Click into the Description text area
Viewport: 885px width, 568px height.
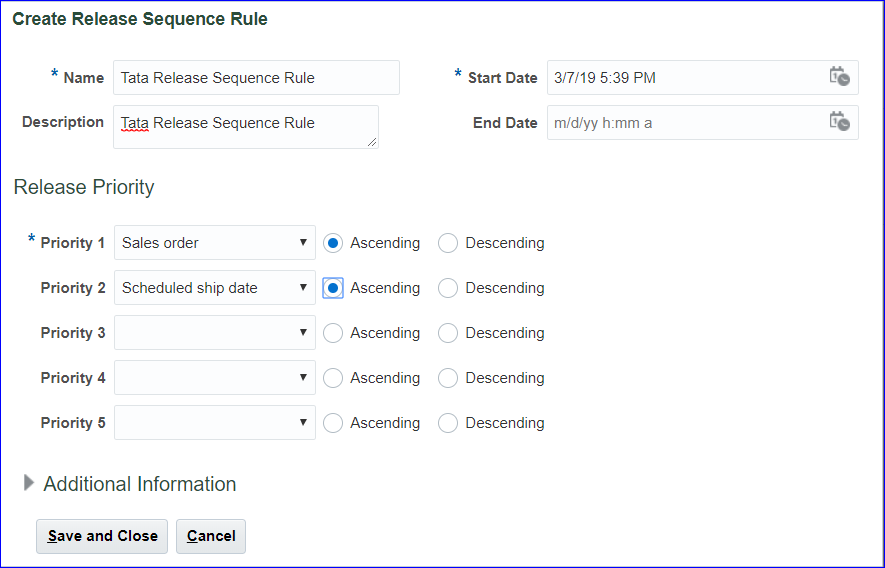pos(245,127)
